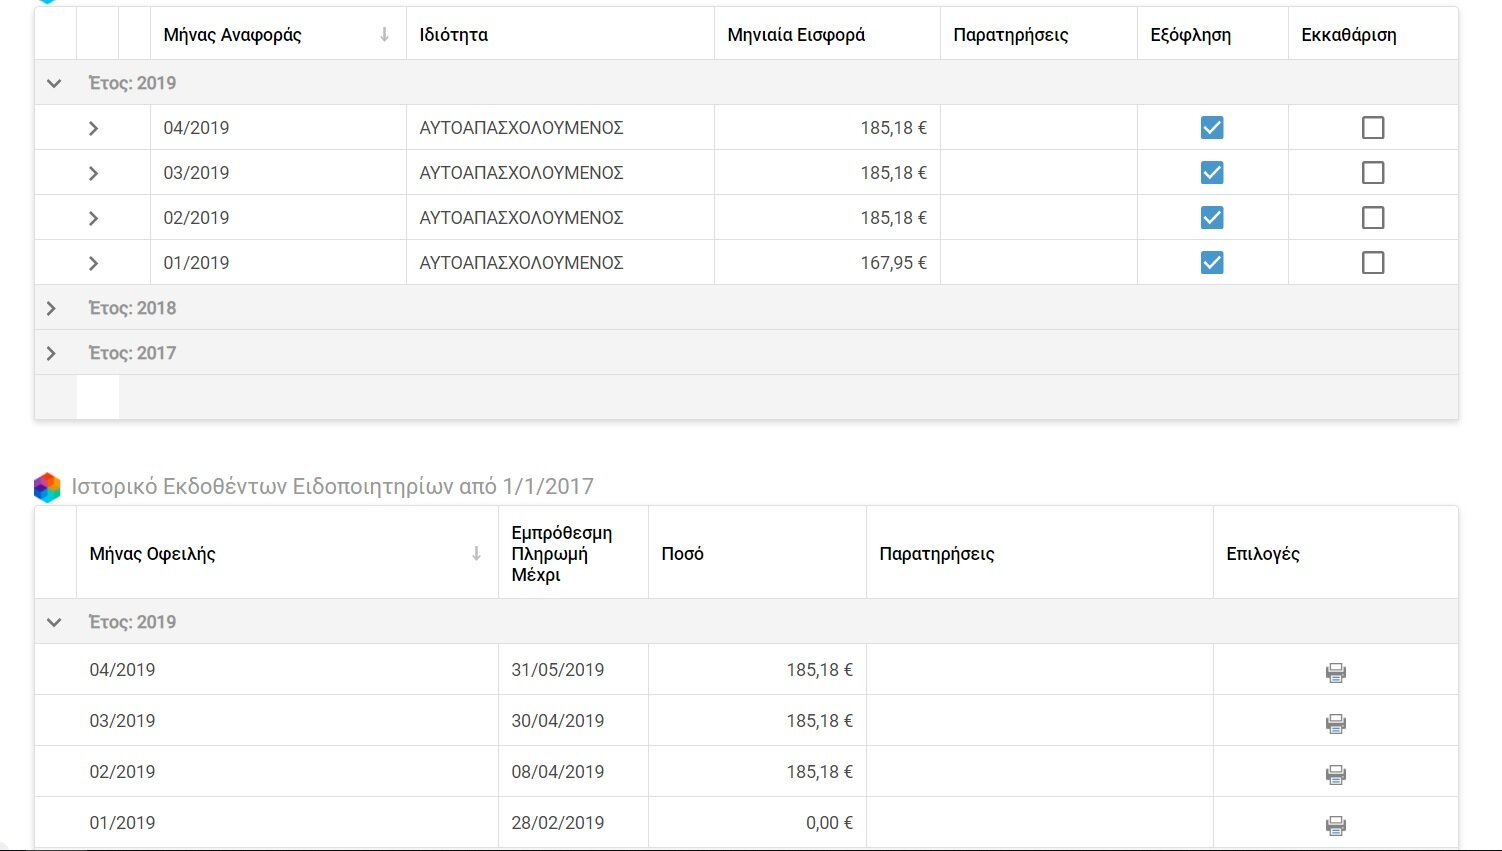This screenshot has height=851, width=1502.
Task: Sort by Μηνιαία Εισφορά column header
Action: pyautogui.click(x=796, y=35)
